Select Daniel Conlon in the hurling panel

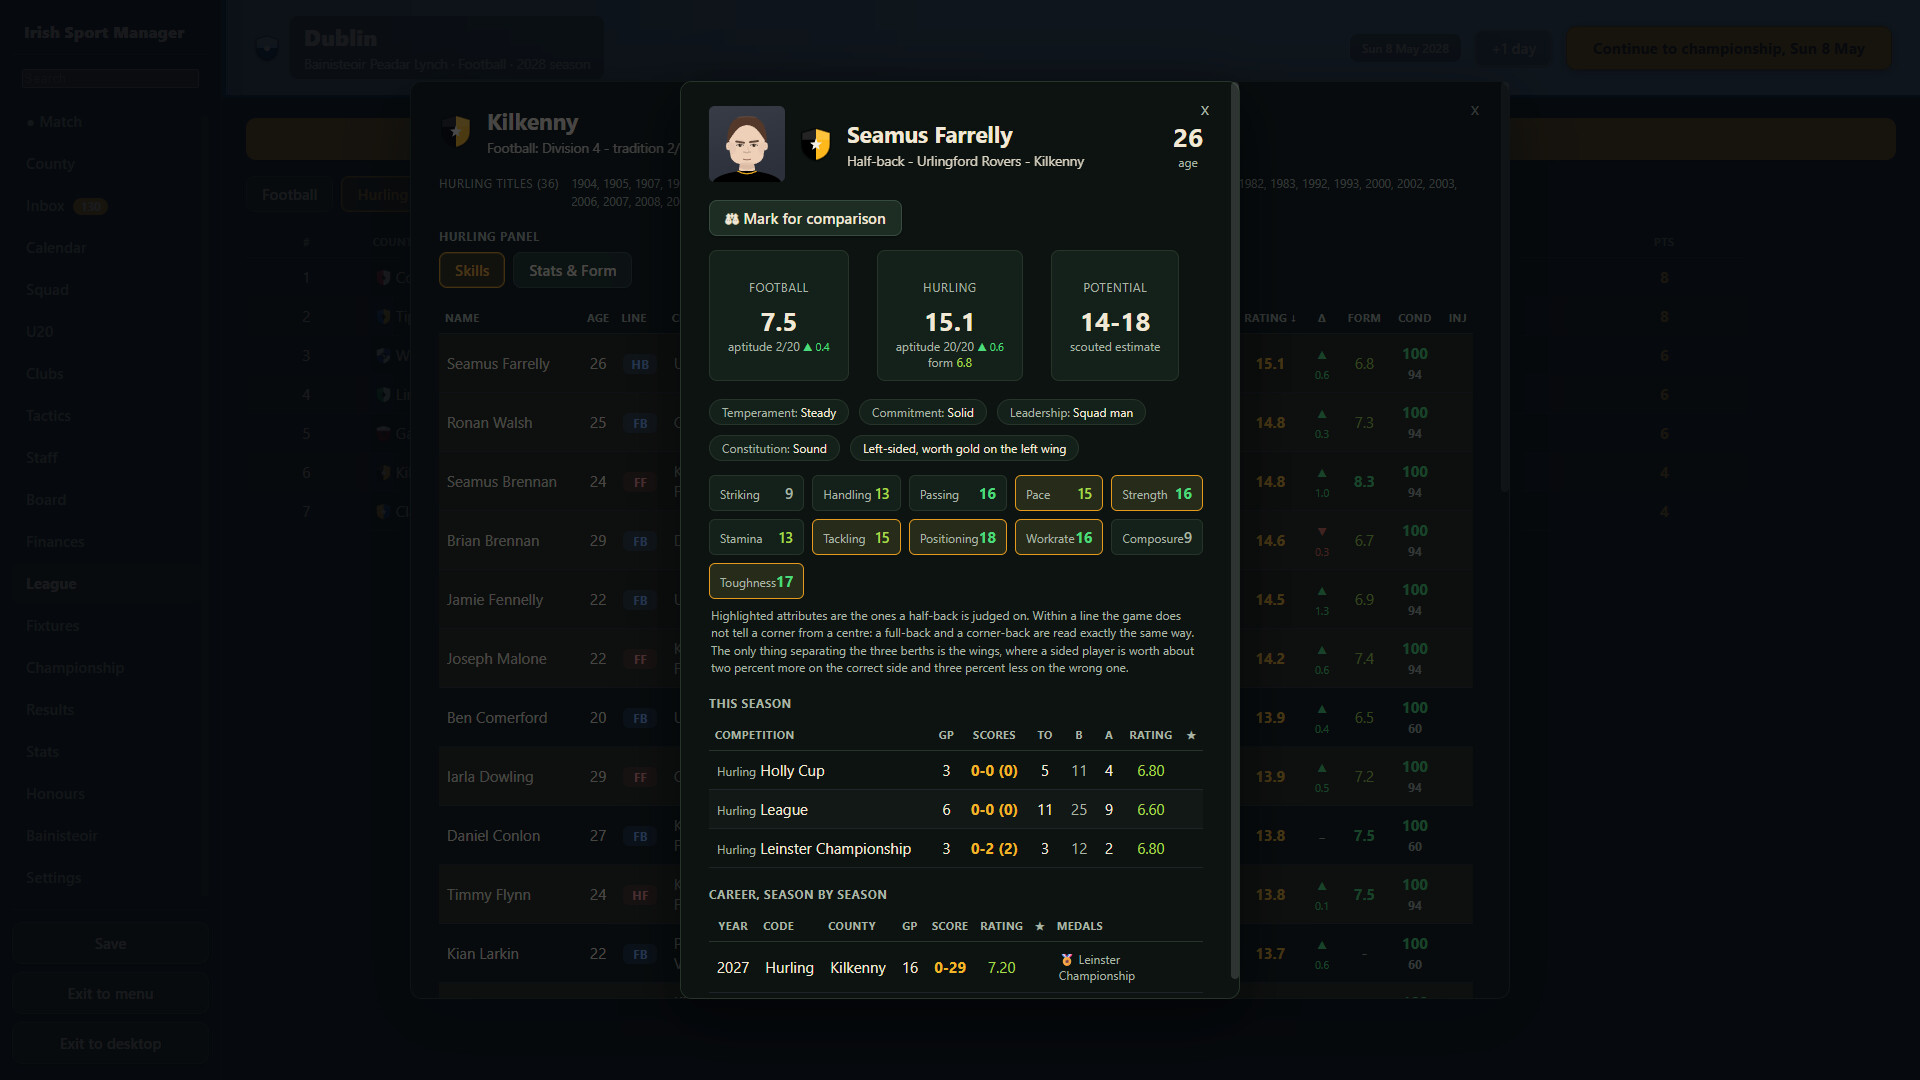(x=493, y=836)
